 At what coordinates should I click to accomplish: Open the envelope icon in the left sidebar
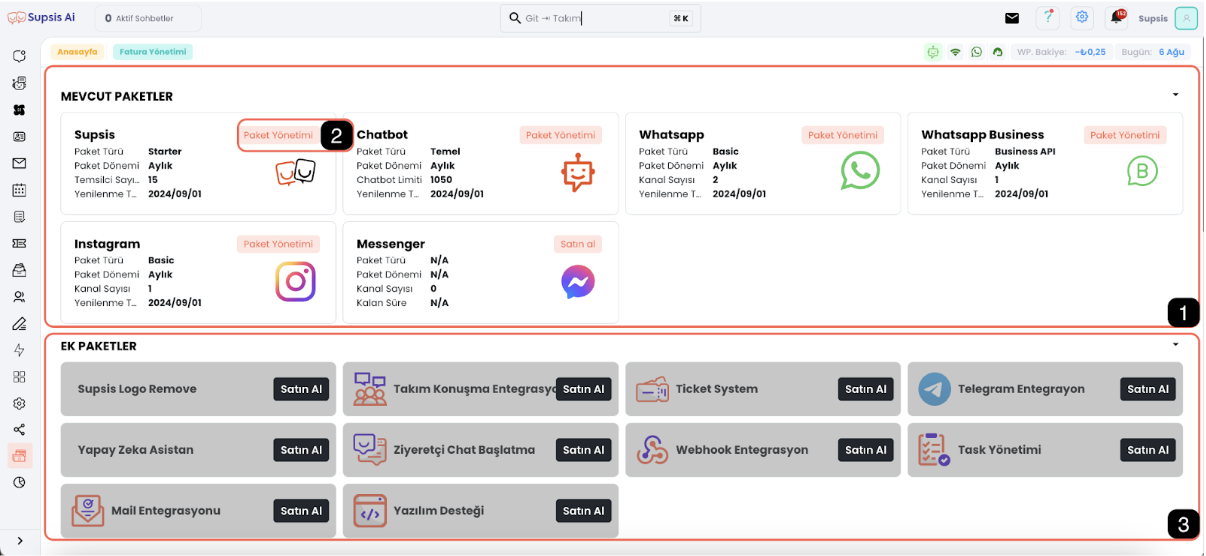[x=19, y=163]
